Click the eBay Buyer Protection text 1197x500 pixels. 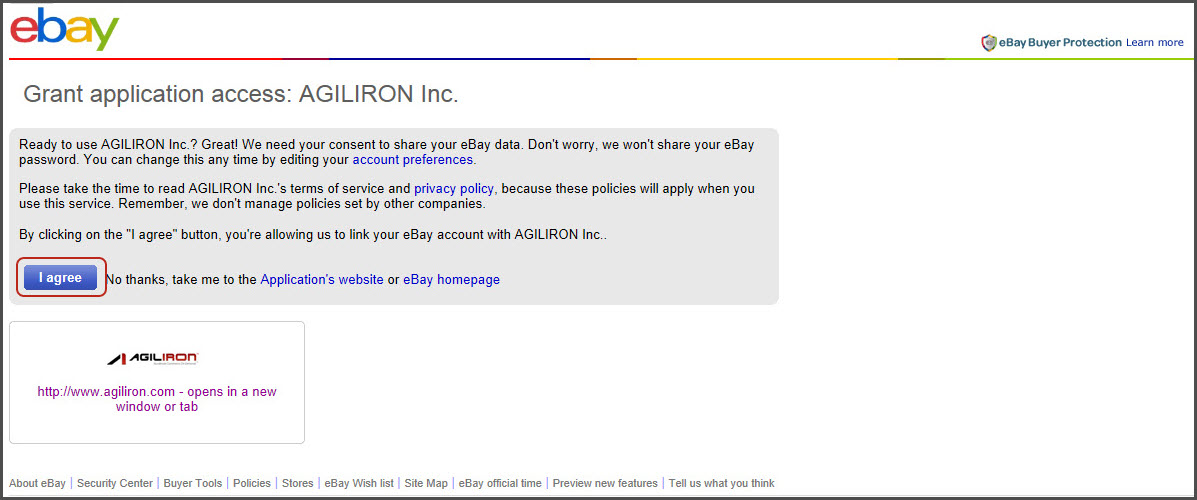[x=1060, y=43]
